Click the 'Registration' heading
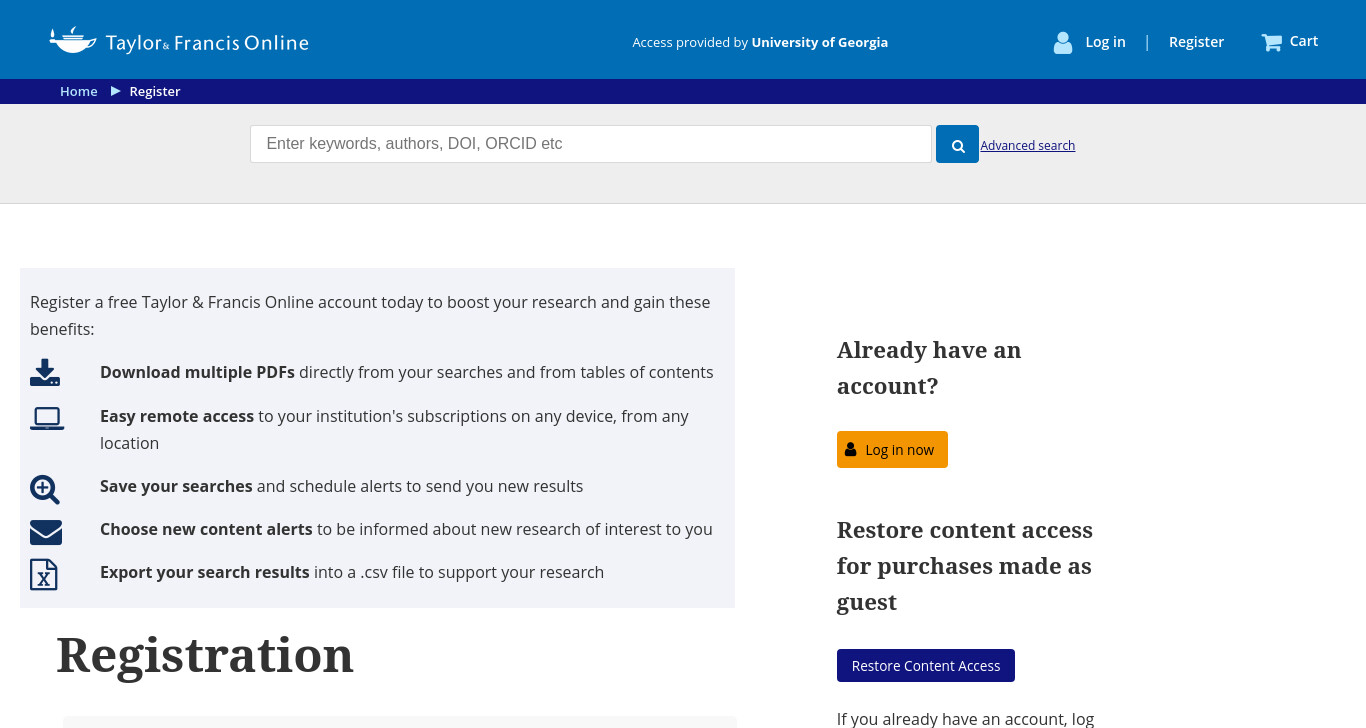Viewport: 1366px width, 728px height. pos(205,656)
